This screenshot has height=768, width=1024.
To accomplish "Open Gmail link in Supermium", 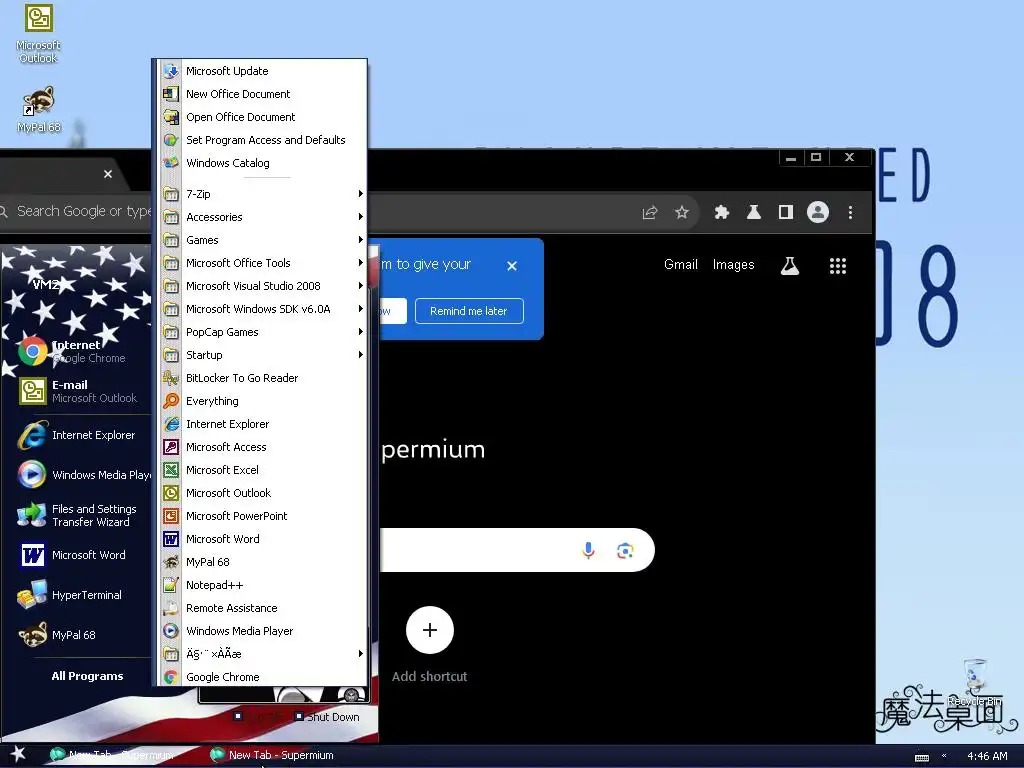I will 680,264.
